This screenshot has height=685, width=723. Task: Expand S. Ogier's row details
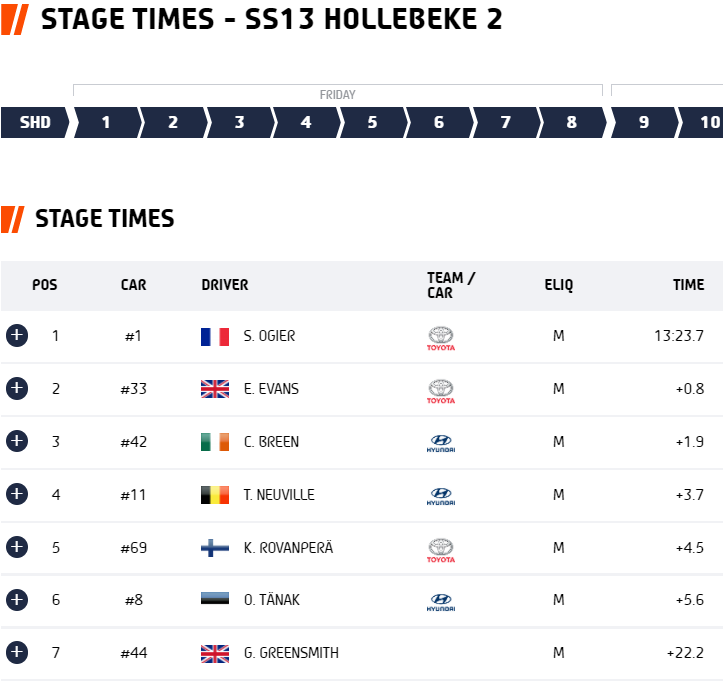[x=17, y=335]
